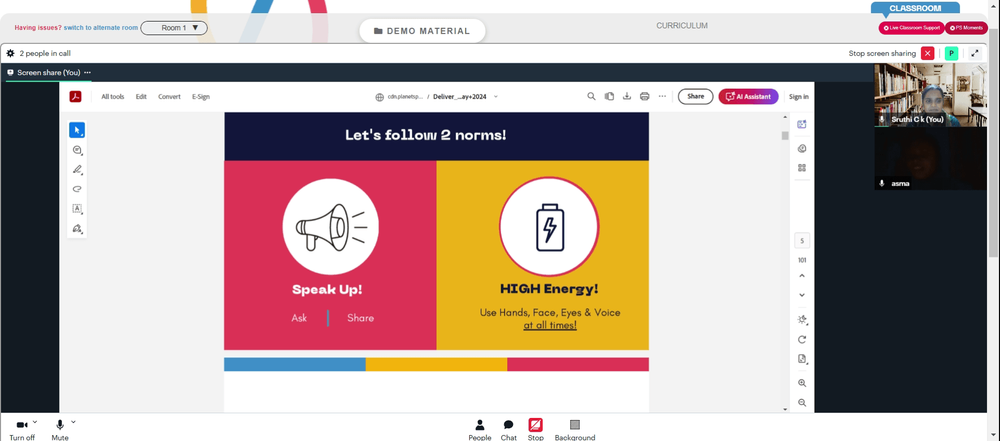Screen dimensions: 1000x441
Task: Click Sign in
Action: pyautogui.click(x=798, y=97)
